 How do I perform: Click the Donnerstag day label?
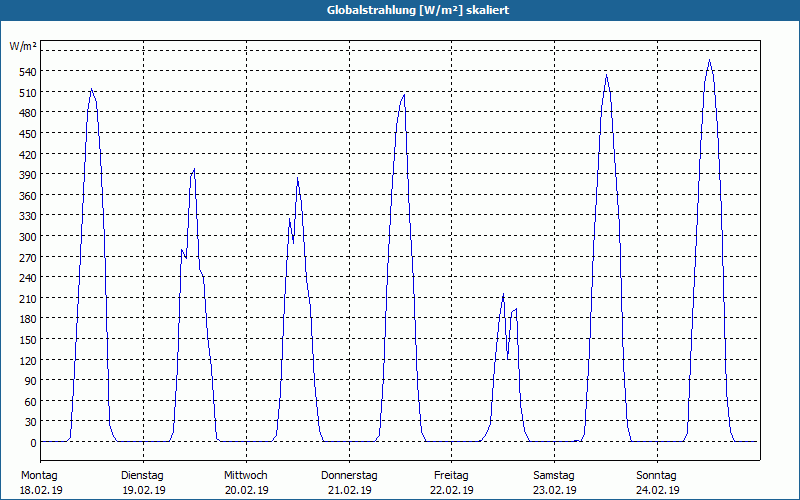point(349,476)
